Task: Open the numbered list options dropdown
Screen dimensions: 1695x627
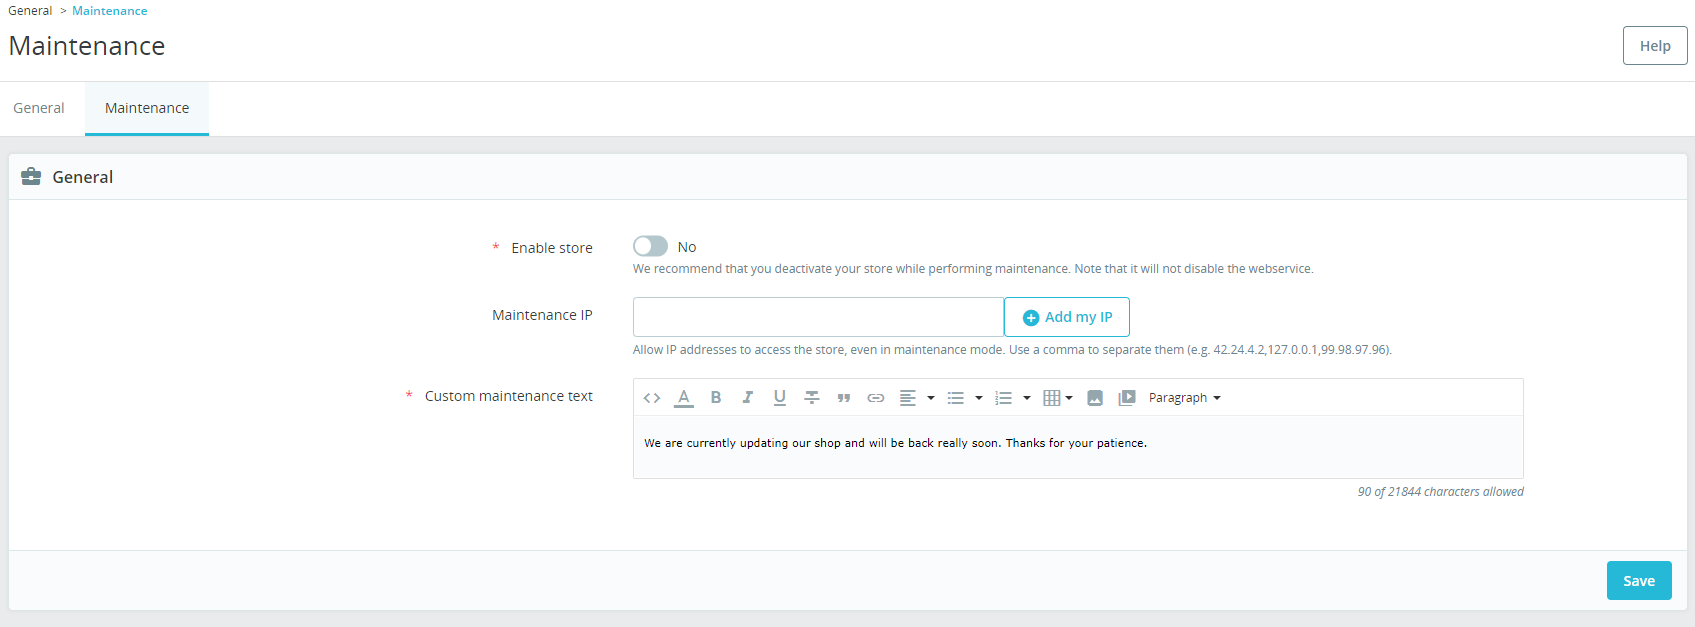Action: [x=1026, y=398]
